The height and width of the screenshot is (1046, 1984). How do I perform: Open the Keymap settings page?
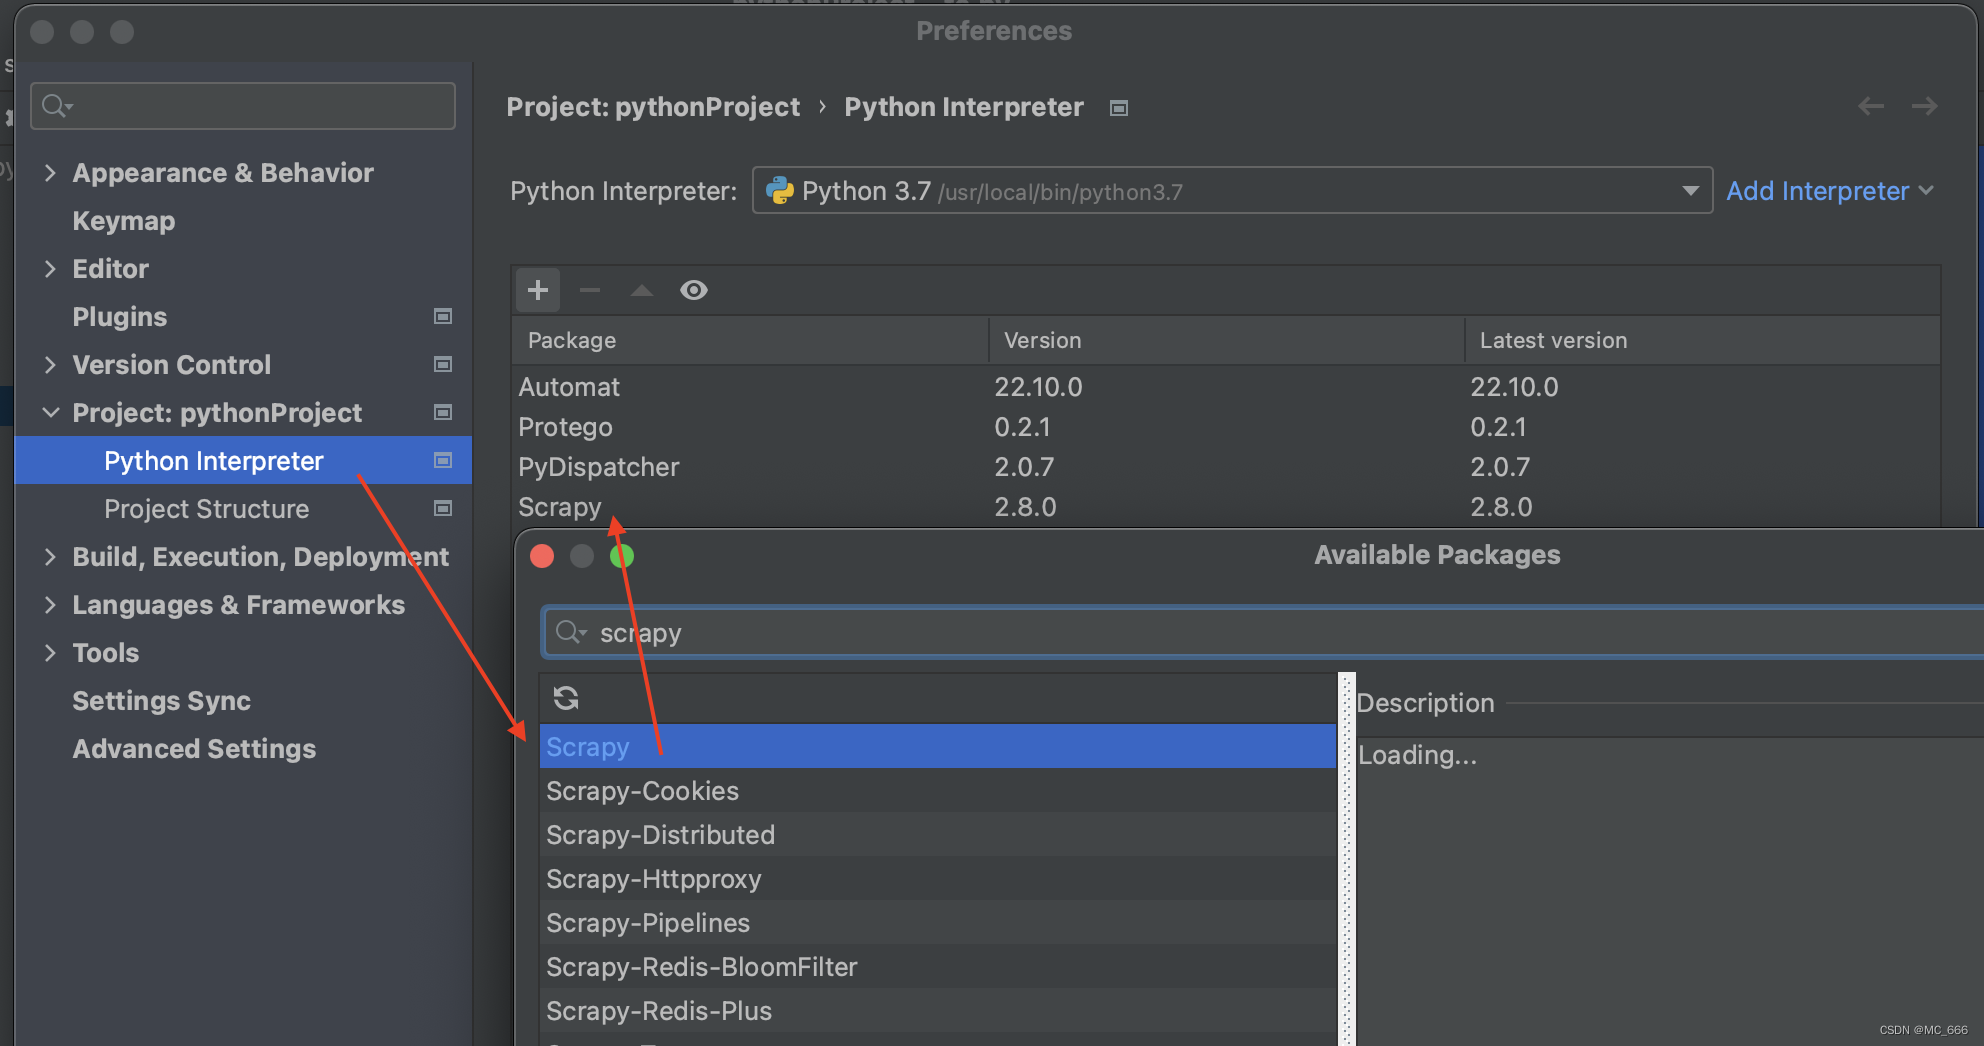click(124, 221)
